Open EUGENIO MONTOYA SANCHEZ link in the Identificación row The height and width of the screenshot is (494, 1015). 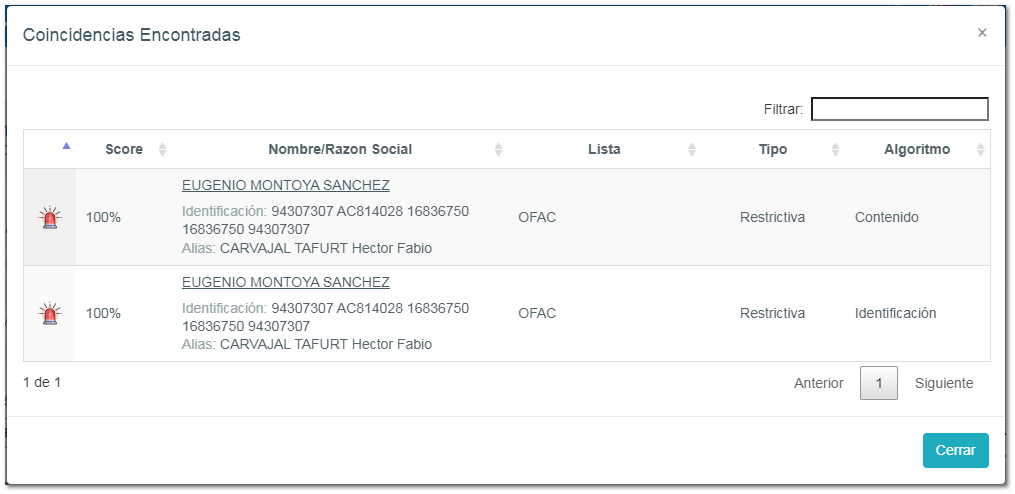[x=286, y=282]
